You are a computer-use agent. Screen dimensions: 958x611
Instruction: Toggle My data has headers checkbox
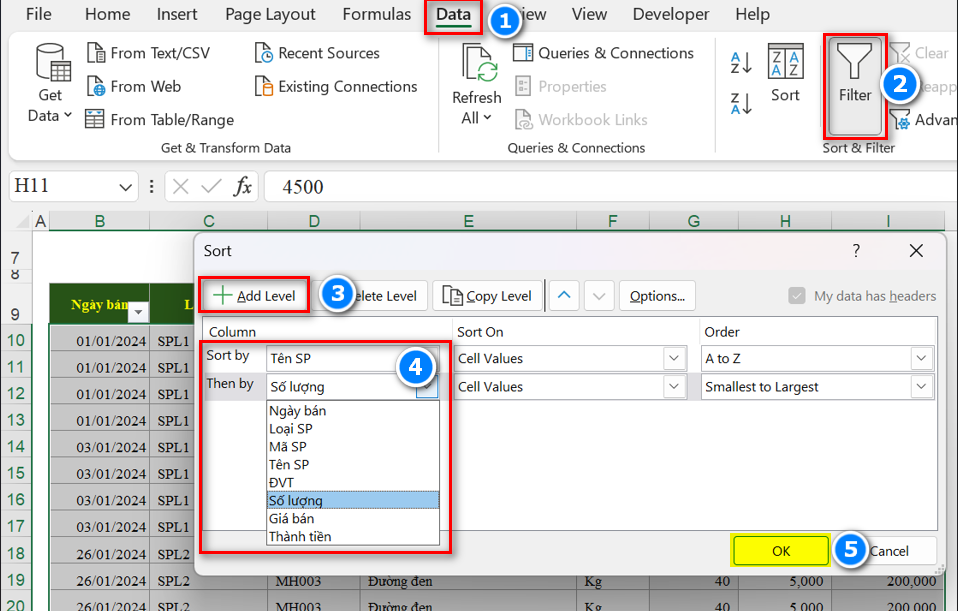(797, 296)
